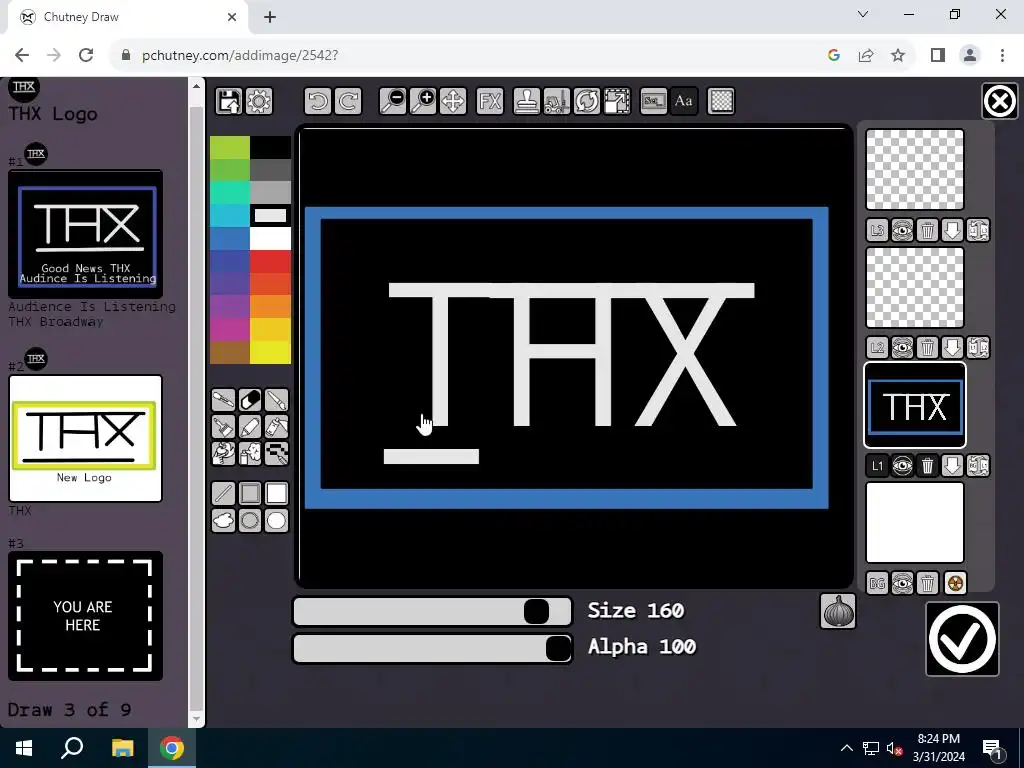Select the paint tube fill tool
This screenshot has height=768, width=1024.
pos(277,426)
